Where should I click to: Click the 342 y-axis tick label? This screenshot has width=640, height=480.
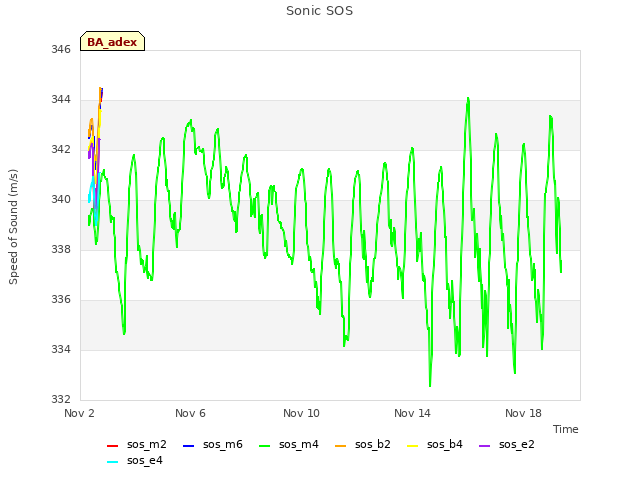click(61, 150)
